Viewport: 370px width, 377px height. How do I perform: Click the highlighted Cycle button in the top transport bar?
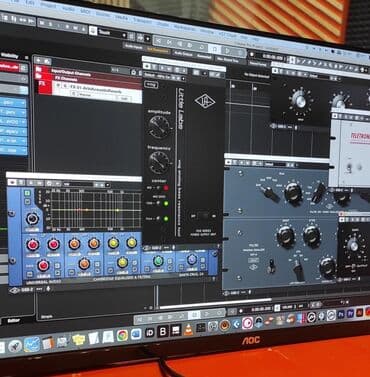[x=215, y=49]
